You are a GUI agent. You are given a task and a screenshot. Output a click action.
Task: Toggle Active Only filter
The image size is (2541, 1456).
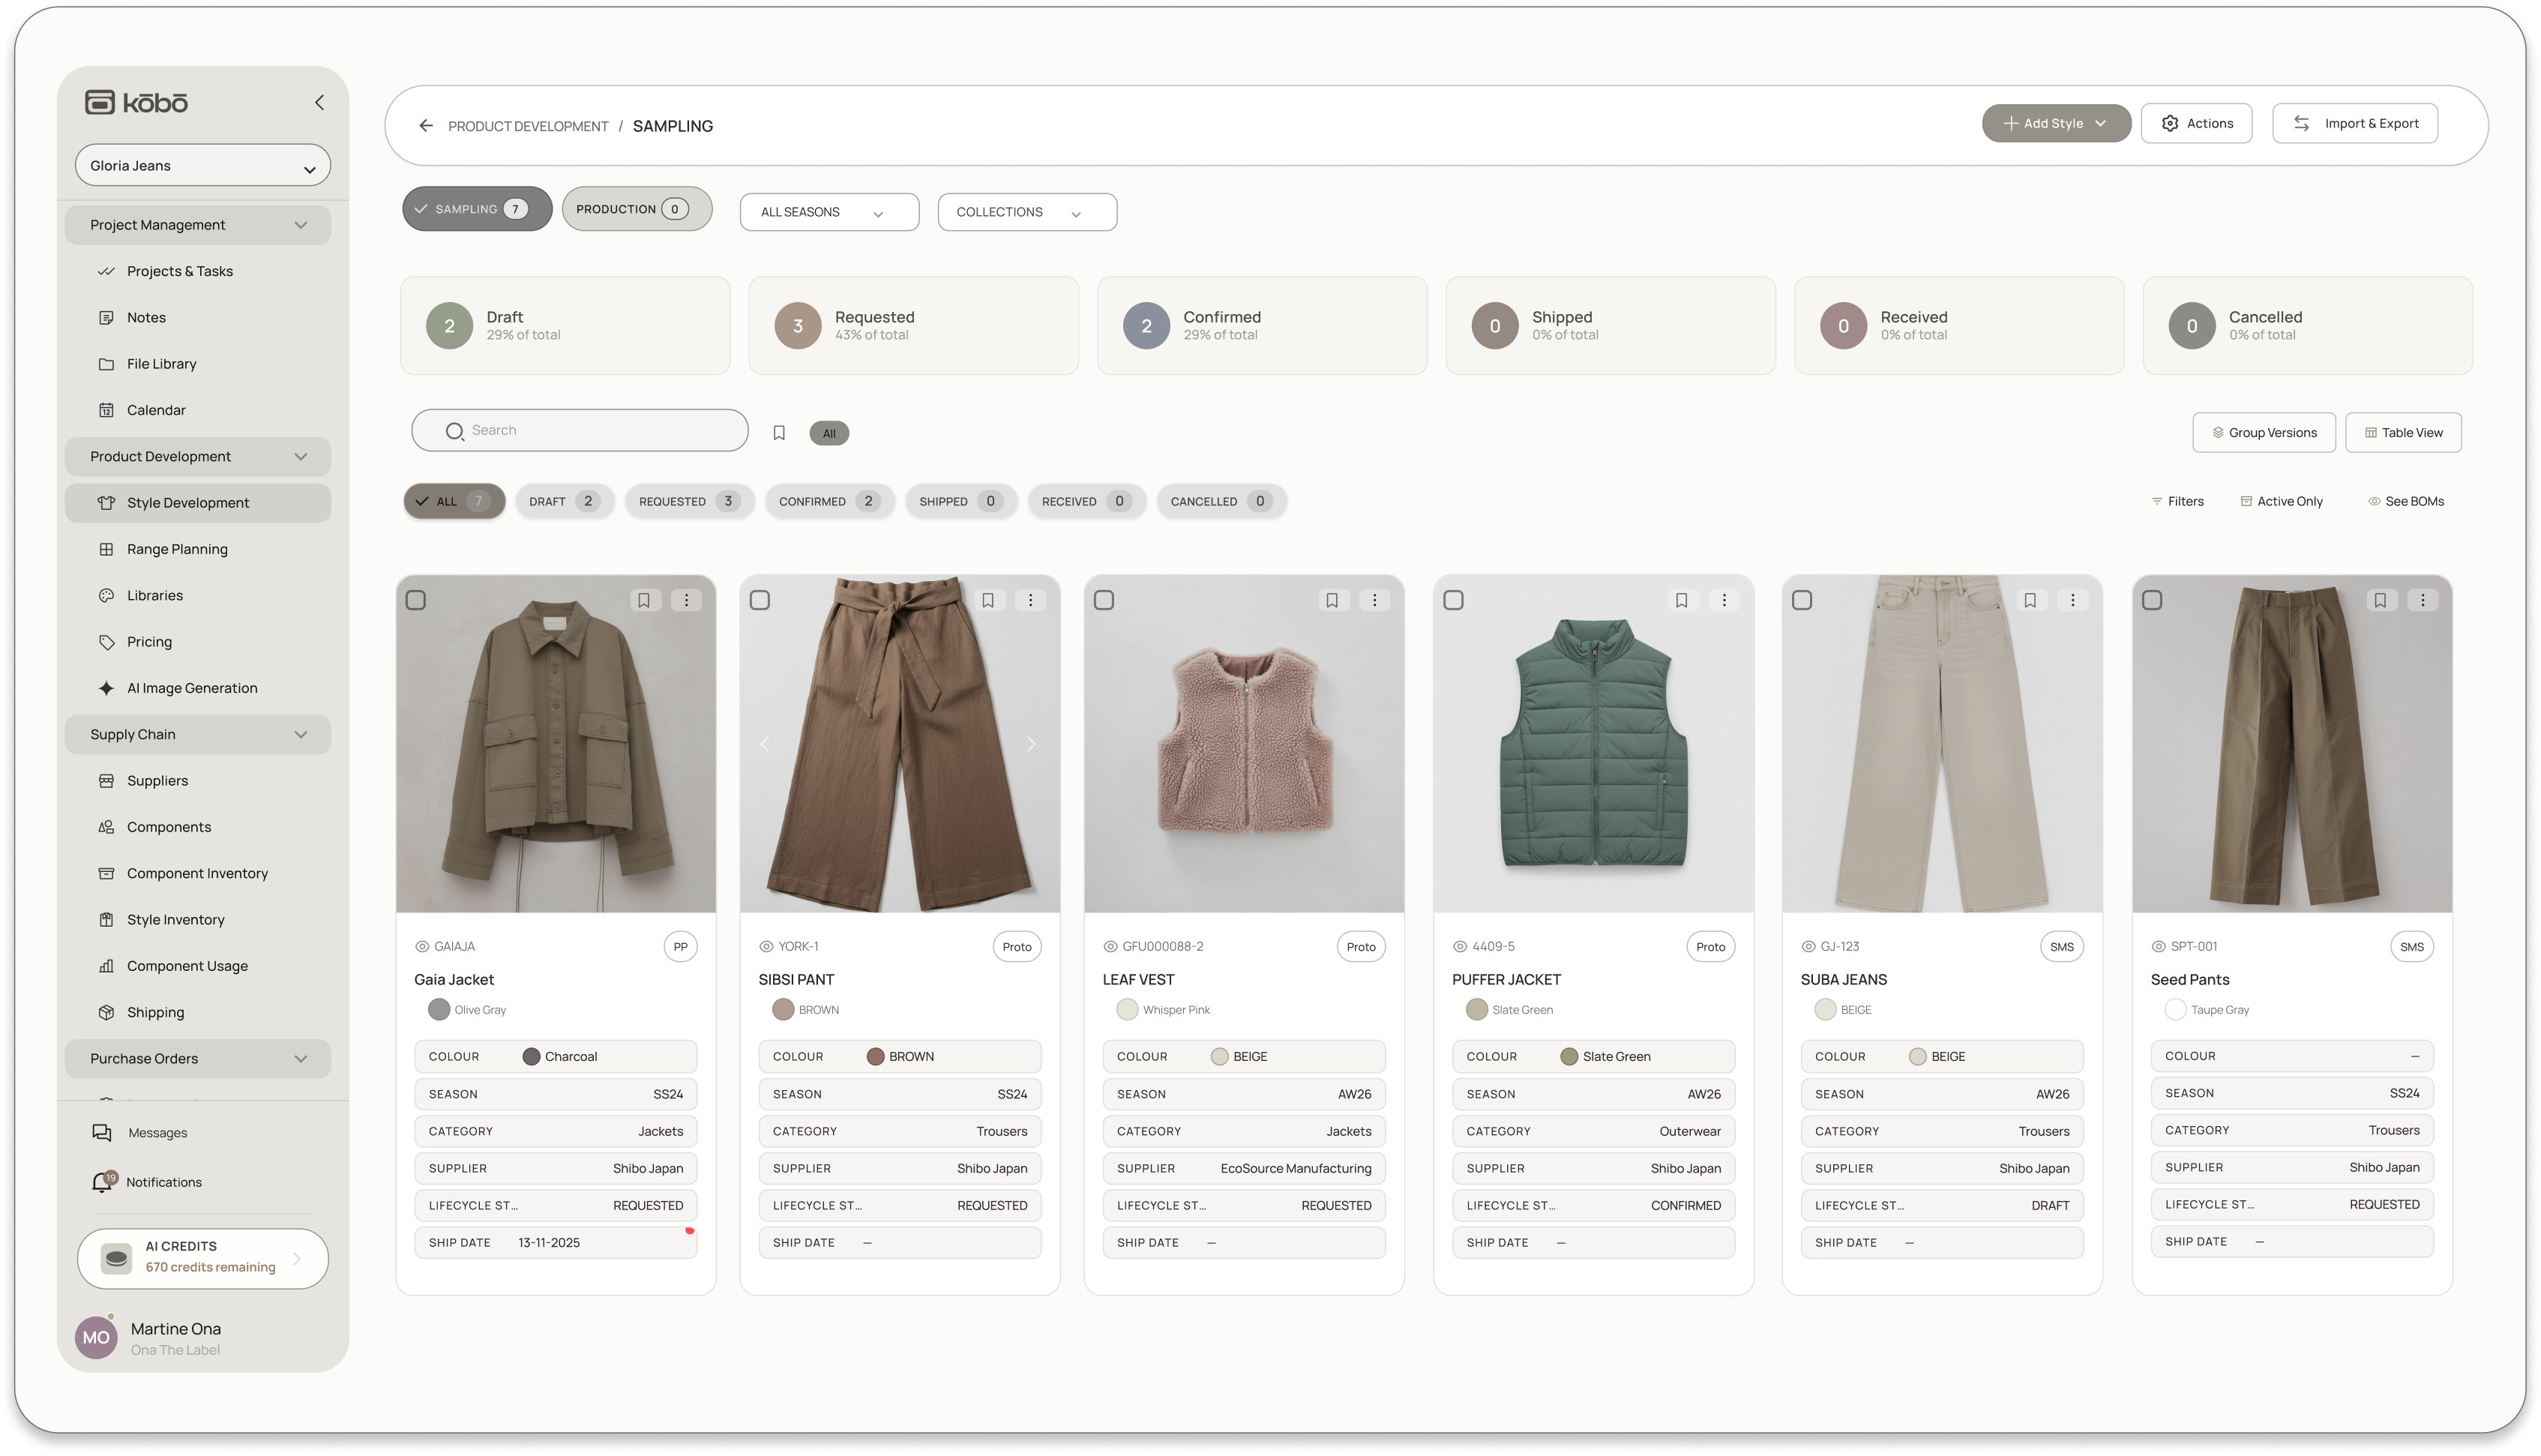coord(2281,501)
